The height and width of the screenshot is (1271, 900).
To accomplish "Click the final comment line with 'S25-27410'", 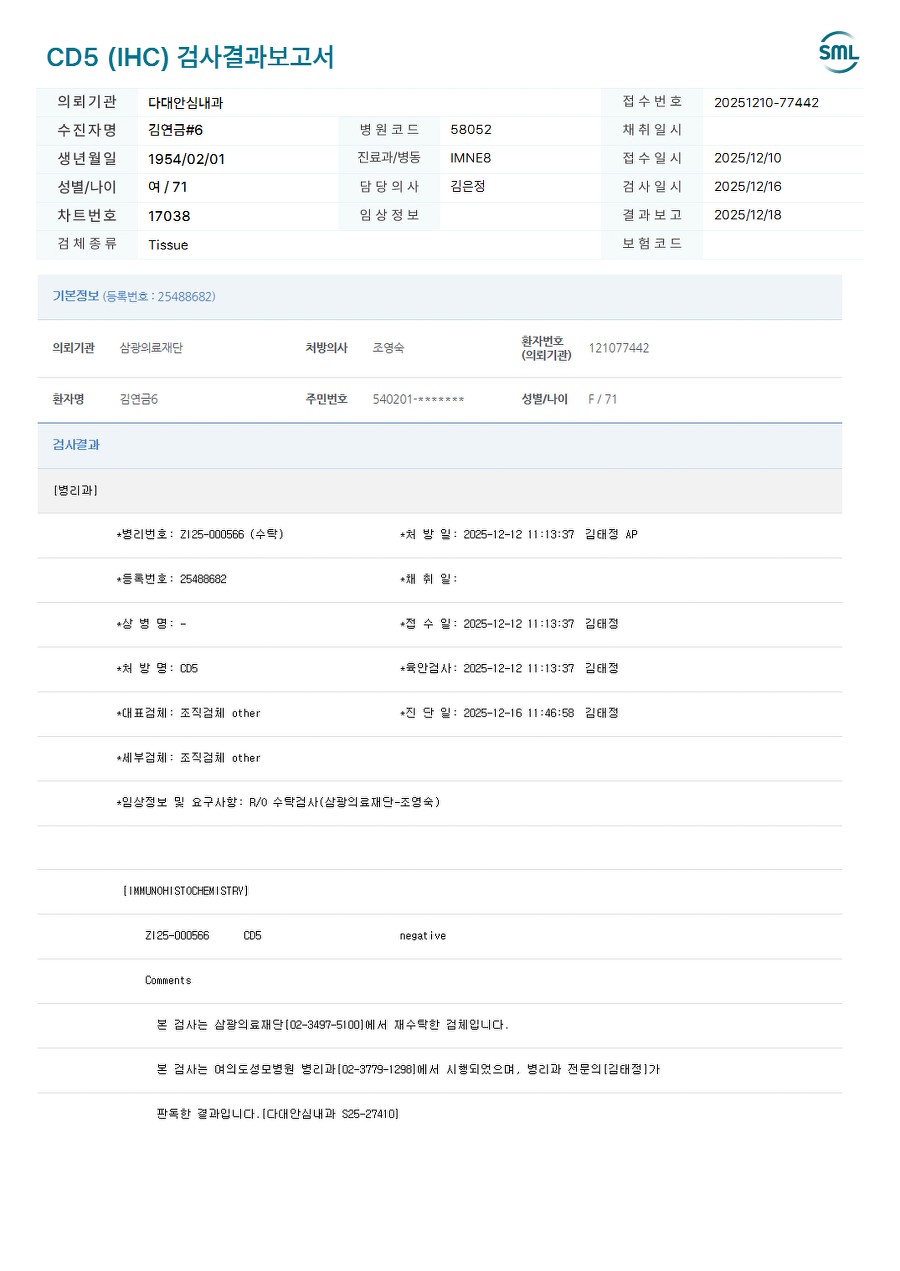I will (277, 1114).
